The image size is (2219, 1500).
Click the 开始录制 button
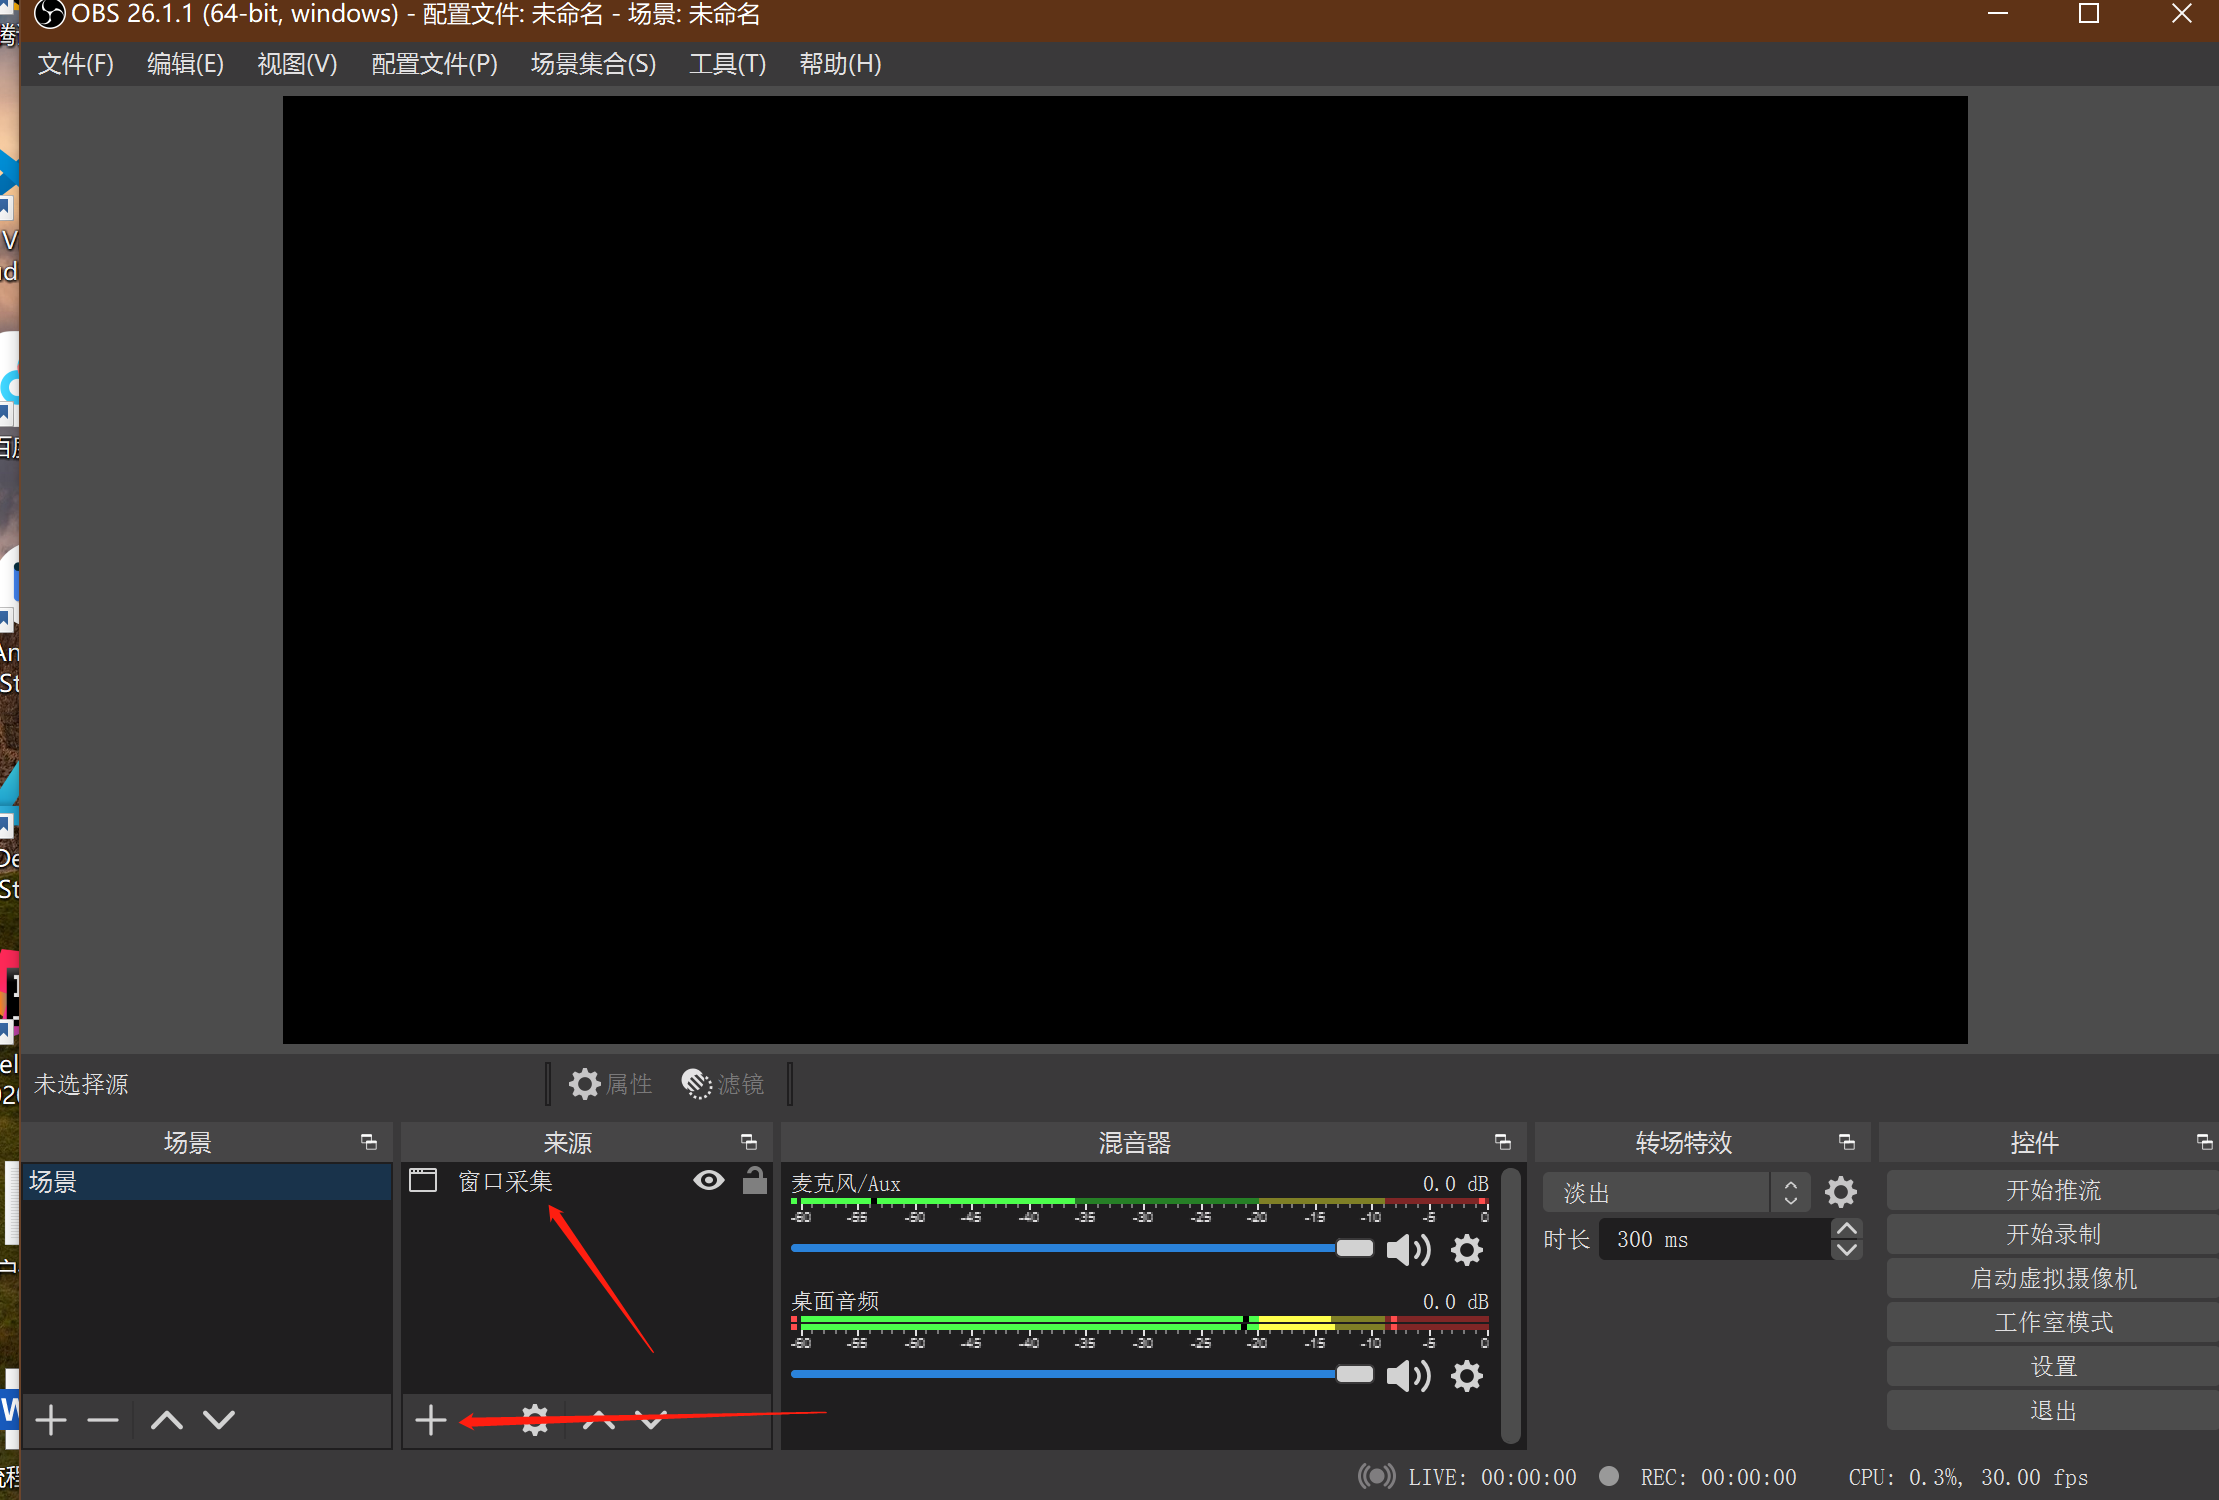coord(2052,1235)
